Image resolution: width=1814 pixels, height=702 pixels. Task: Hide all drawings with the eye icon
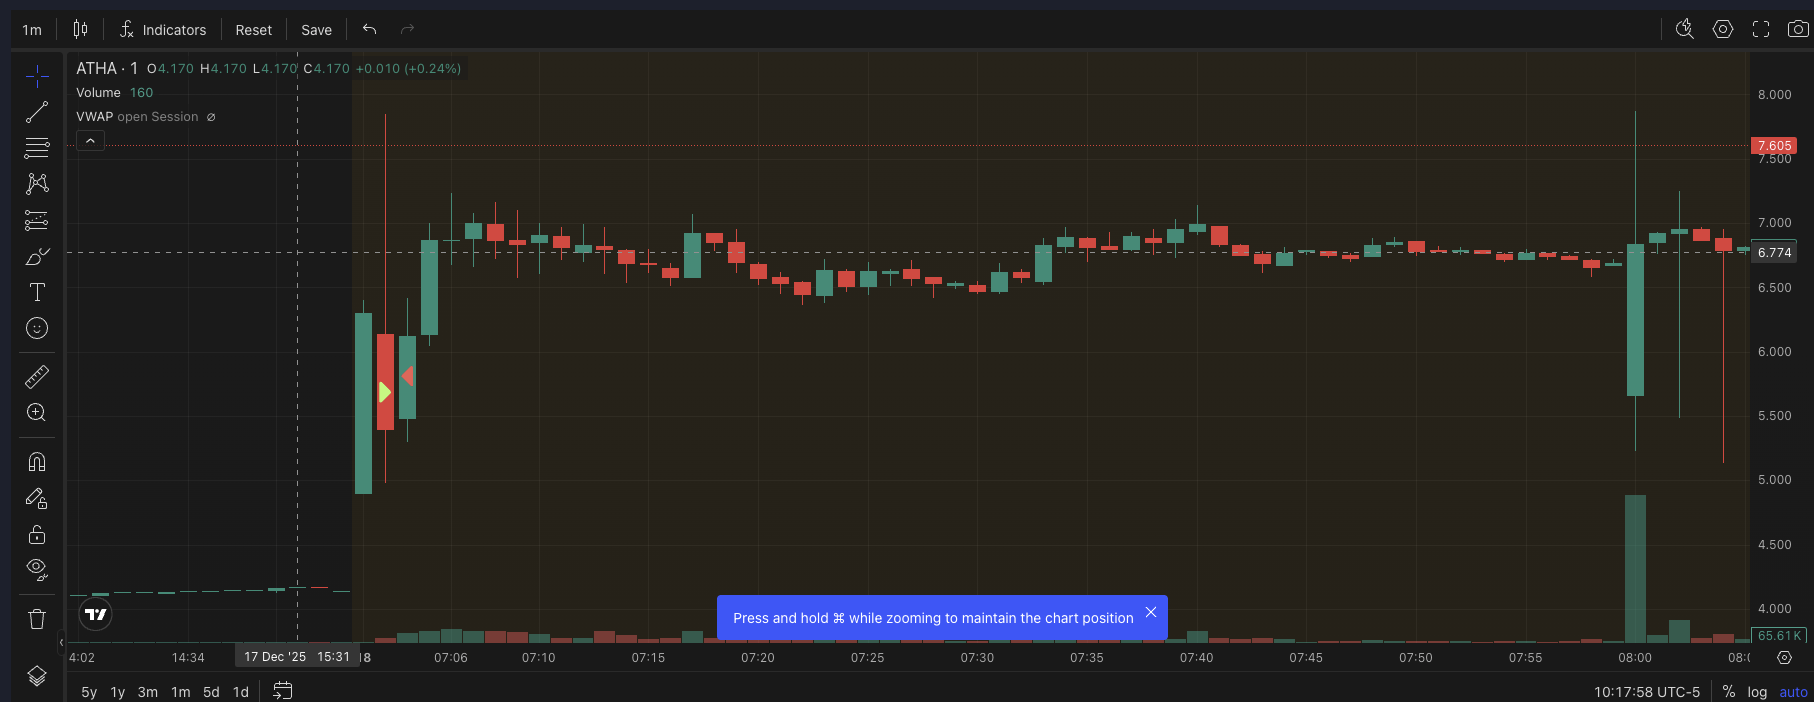[x=37, y=569]
